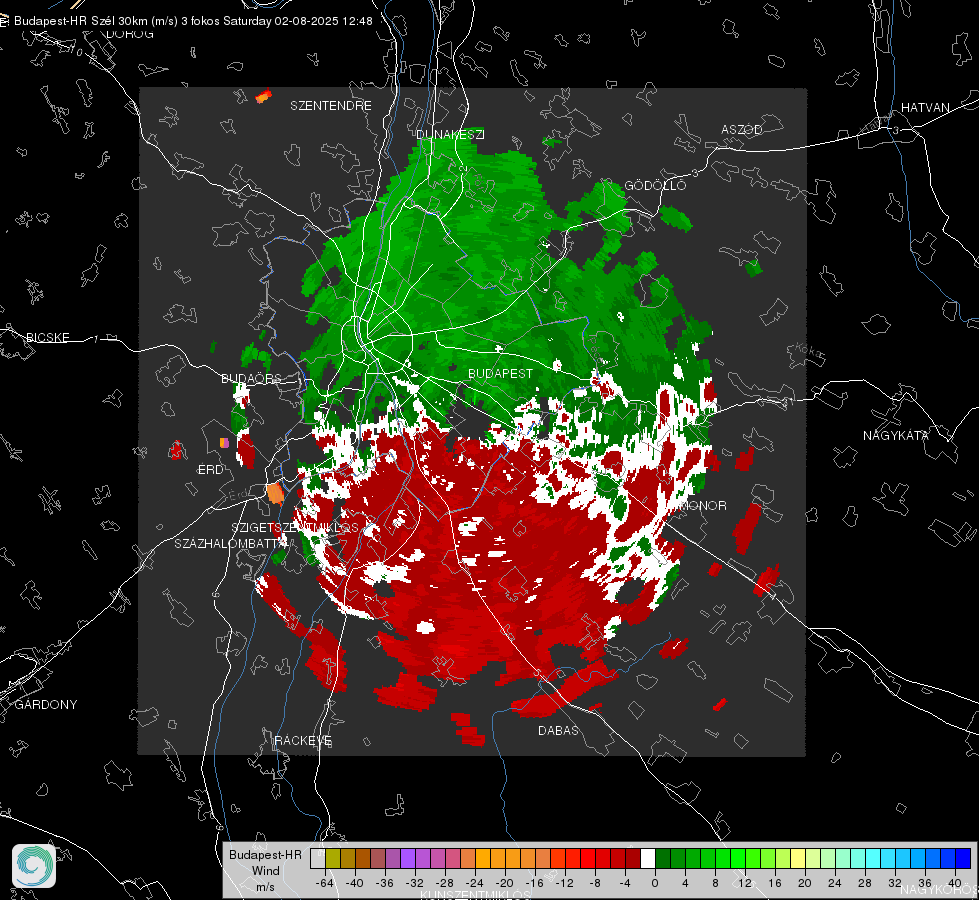Click the MONOR map label
Screen dimensions: 979x900
click(703, 505)
